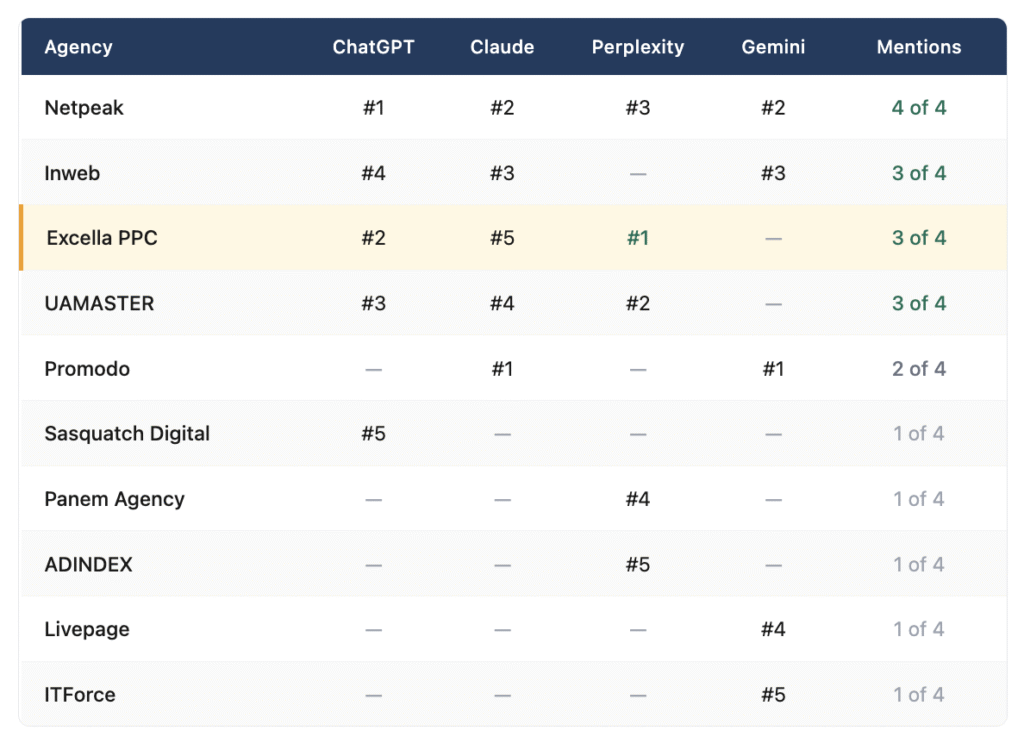Click Excella PPC's ChatGPT rank #2

374,238
